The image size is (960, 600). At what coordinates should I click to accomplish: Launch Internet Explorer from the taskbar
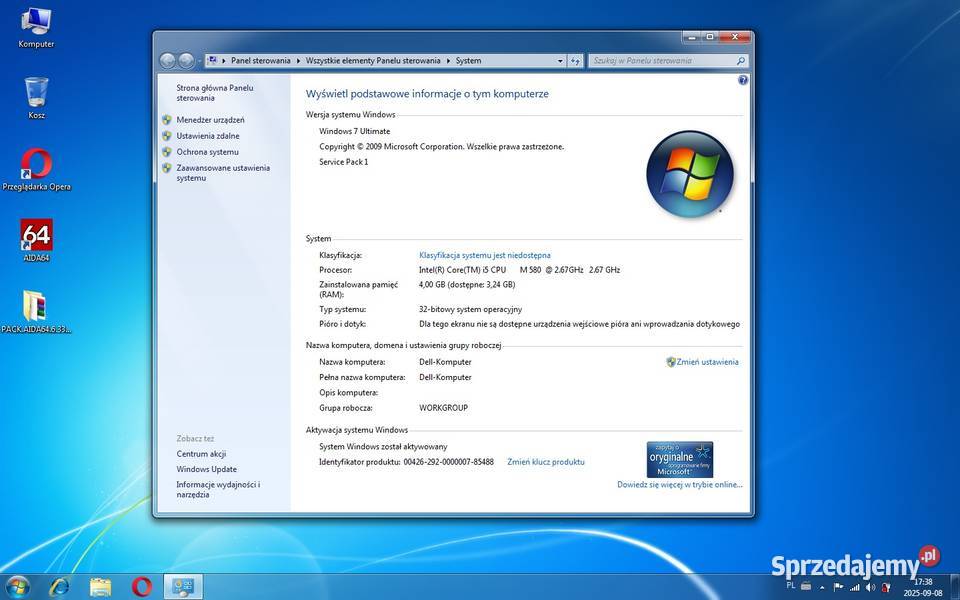click(x=58, y=585)
